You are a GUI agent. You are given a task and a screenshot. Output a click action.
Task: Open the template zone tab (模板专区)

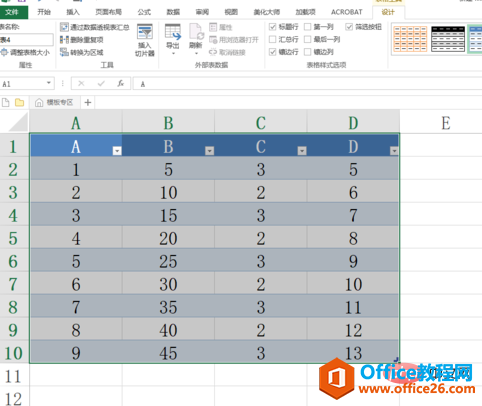coord(55,102)
